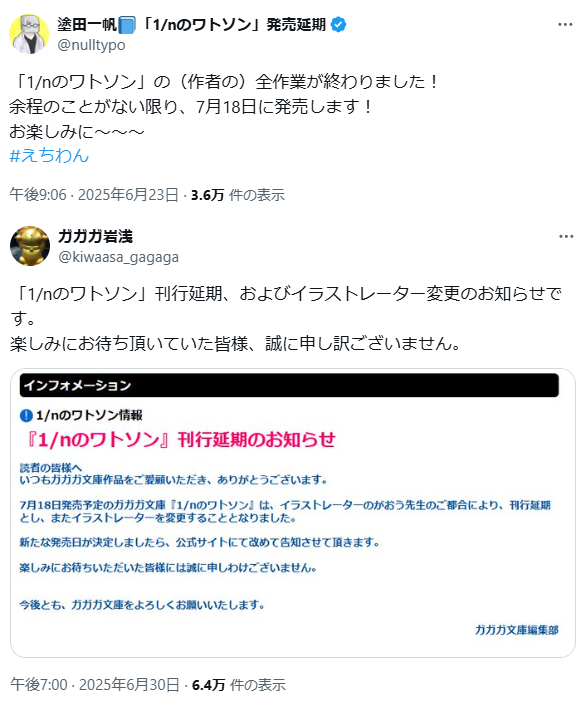
Task: Open the @kiwaasa_gagaga handle link
Action: pyautogui.click(x=119, y=257)
